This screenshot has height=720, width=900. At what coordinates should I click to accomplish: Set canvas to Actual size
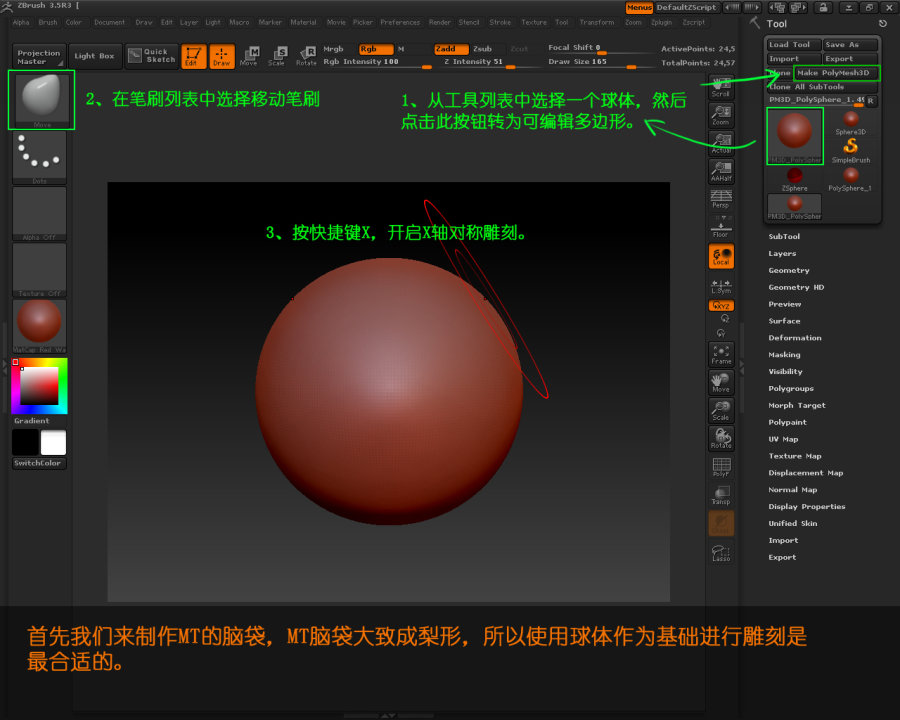click(721, 143)
